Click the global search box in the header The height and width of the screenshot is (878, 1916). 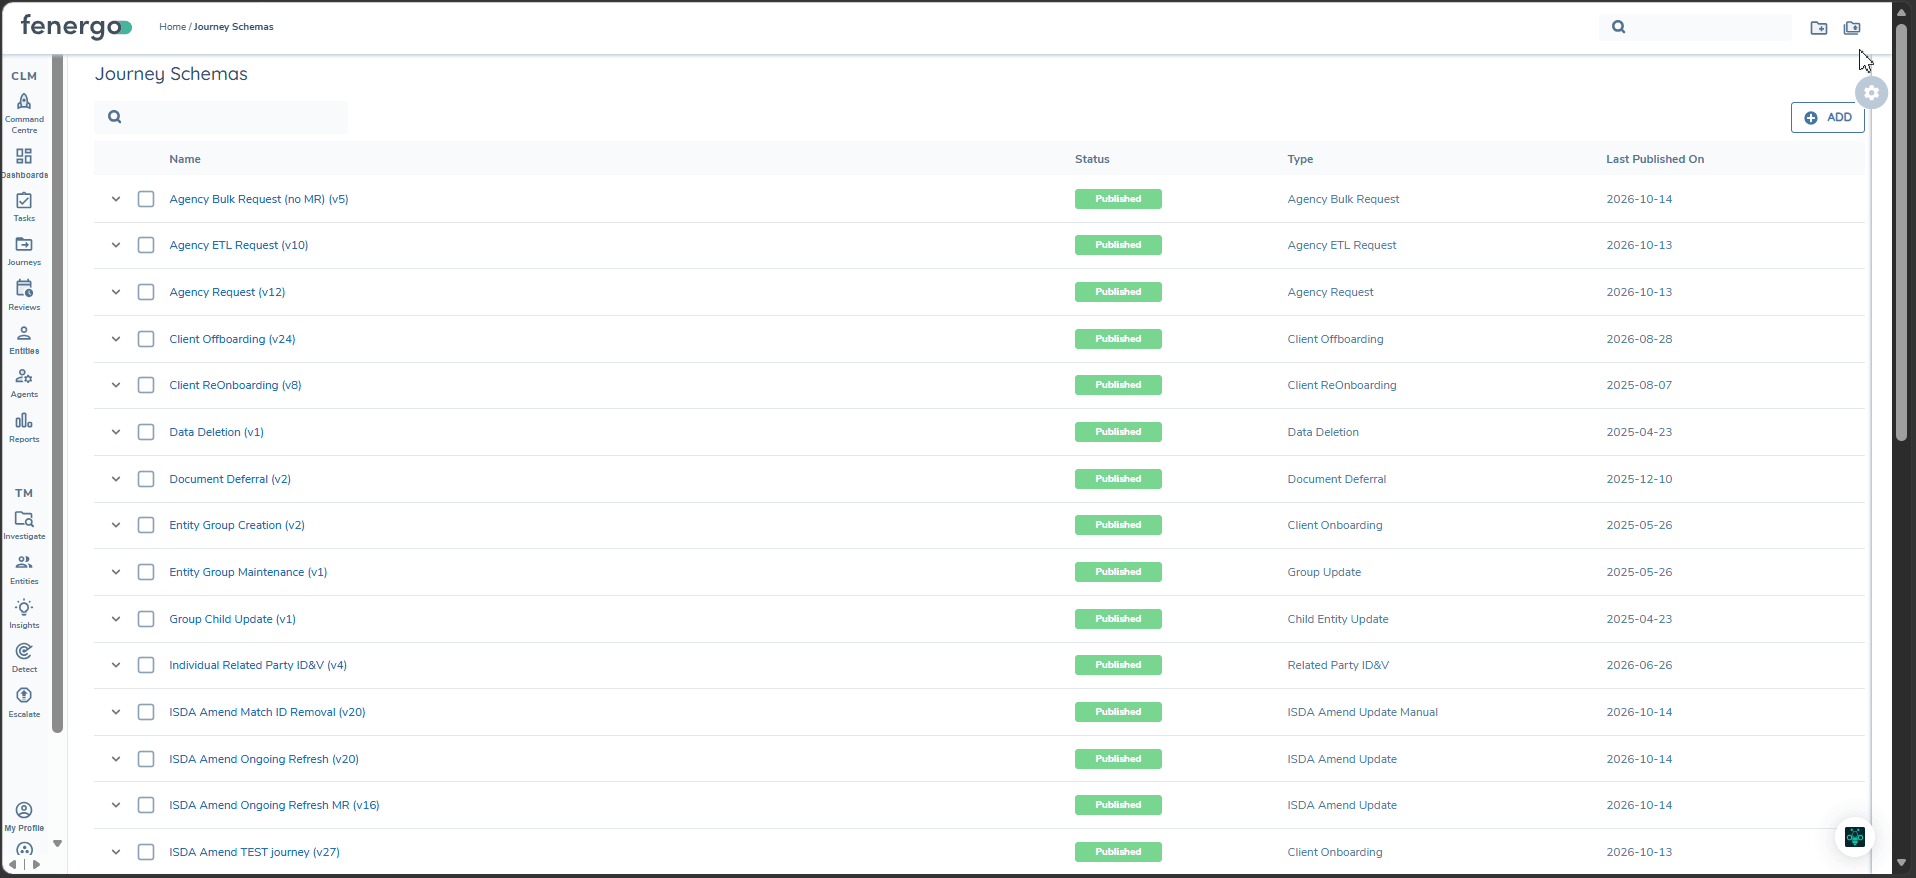click(1695, 28)
